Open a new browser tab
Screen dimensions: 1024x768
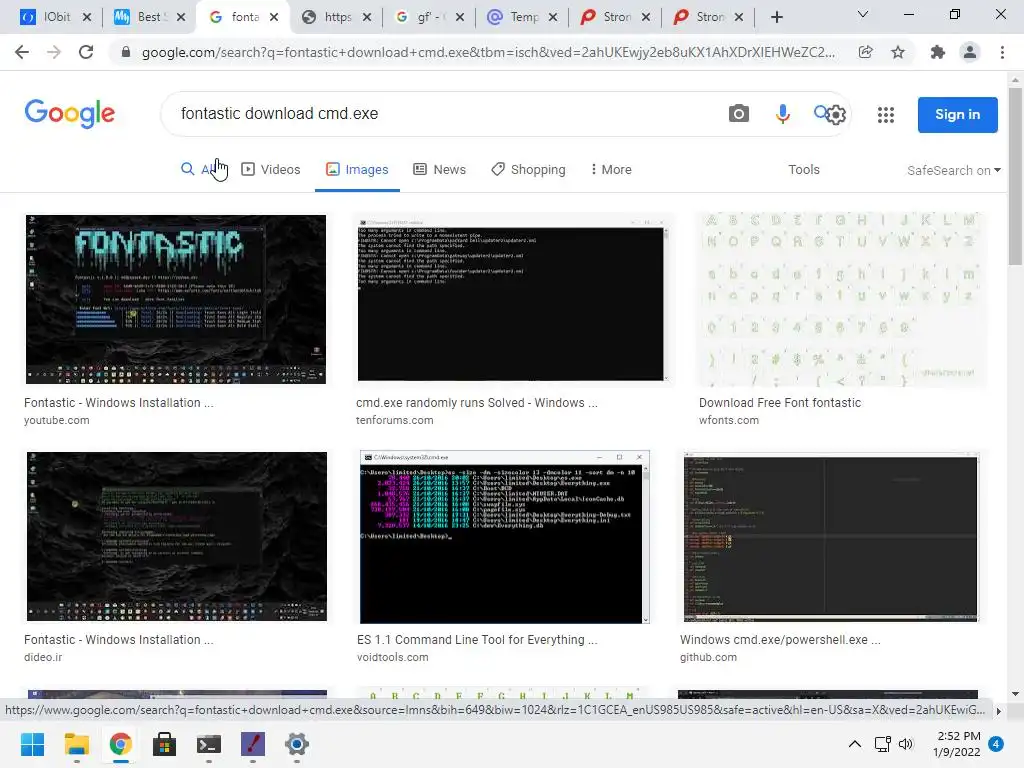click(x=776, y=17)
